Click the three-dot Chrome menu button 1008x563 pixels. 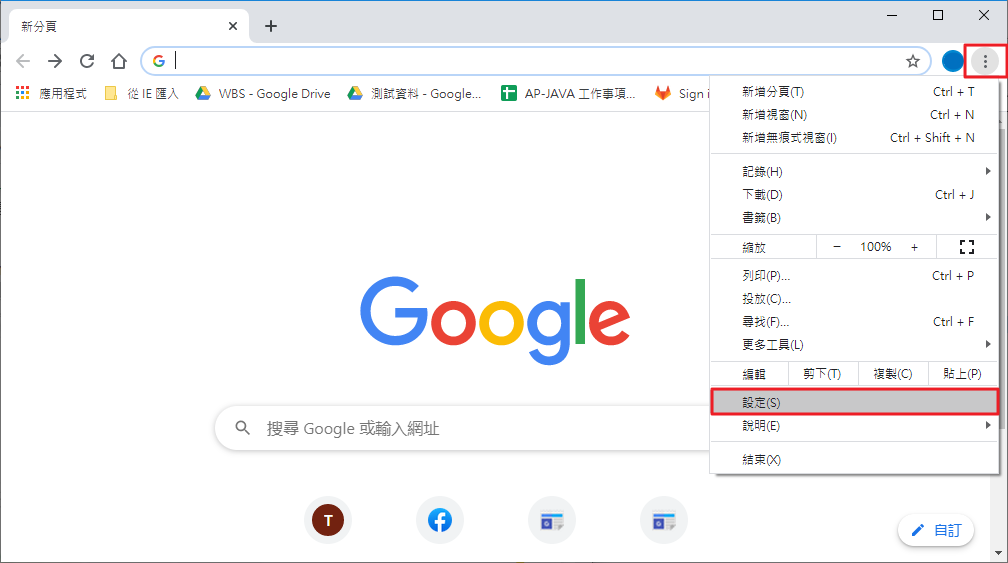pyautogui.click(x=985, y=61)
